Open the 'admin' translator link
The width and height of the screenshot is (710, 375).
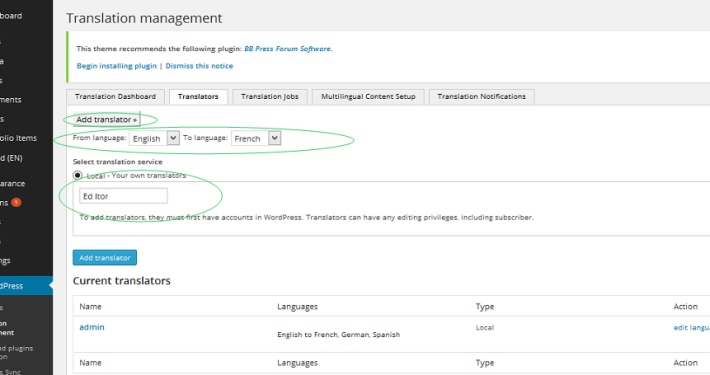pyautogui.click(x=92, y=327)
